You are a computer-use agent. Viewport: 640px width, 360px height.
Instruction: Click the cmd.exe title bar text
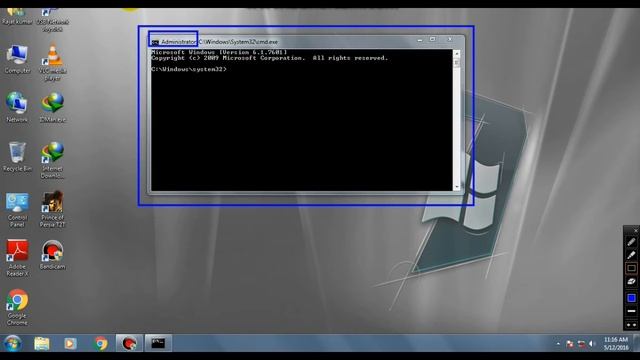[x=220, y=42]
